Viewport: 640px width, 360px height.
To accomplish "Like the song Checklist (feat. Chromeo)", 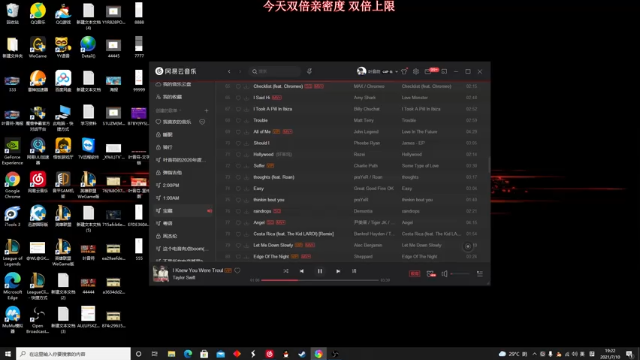I will point(238,87).
